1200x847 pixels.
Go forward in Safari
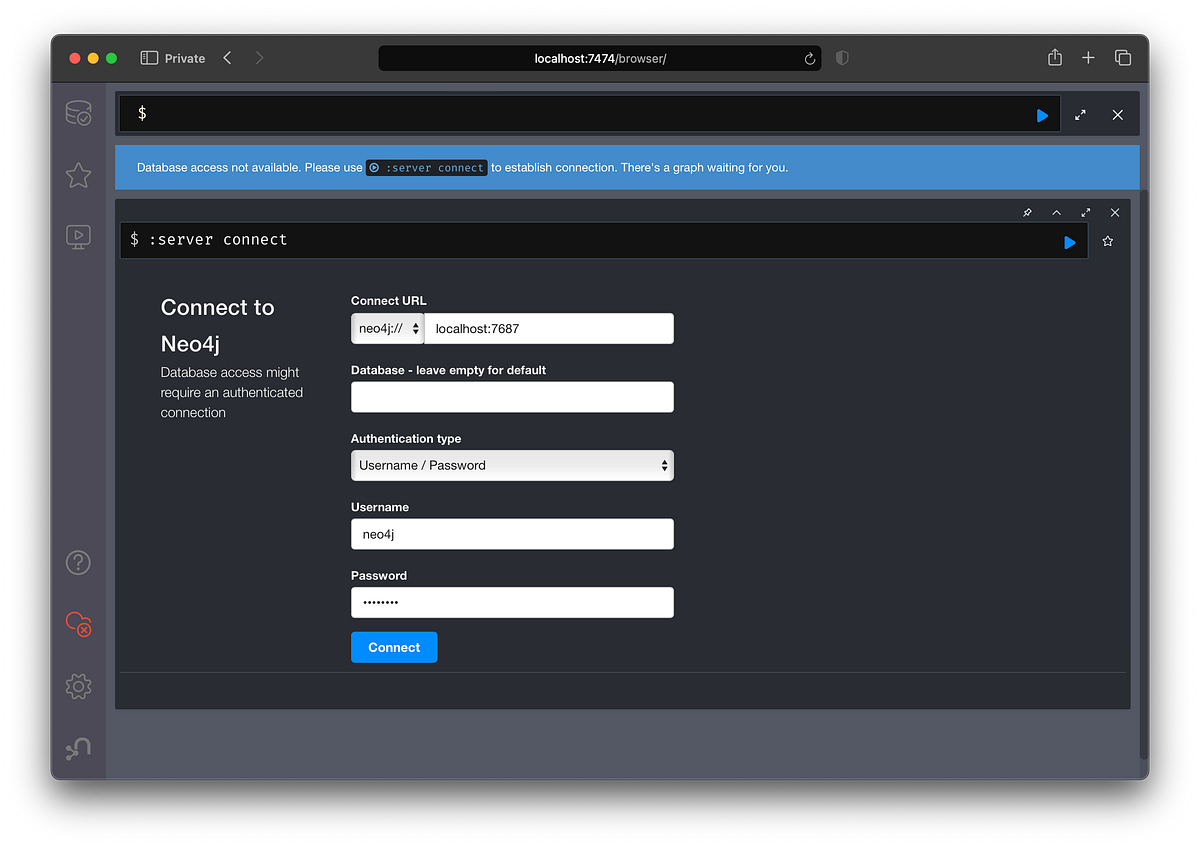click(260, 58)
